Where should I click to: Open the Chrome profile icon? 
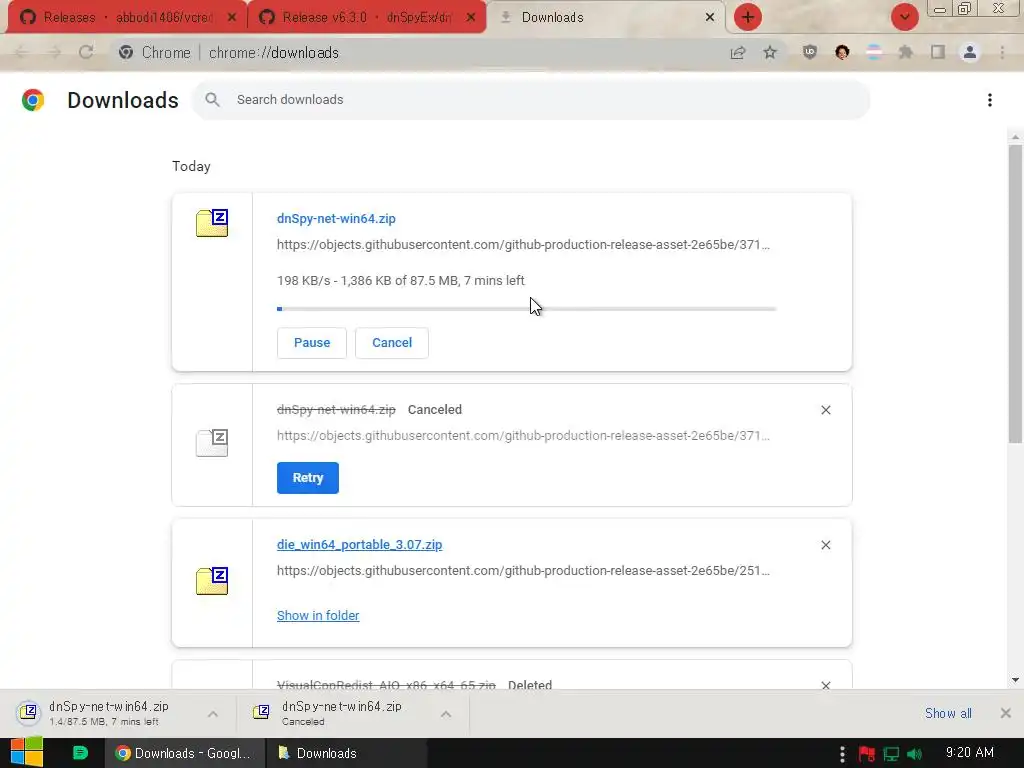click(970, 52)
